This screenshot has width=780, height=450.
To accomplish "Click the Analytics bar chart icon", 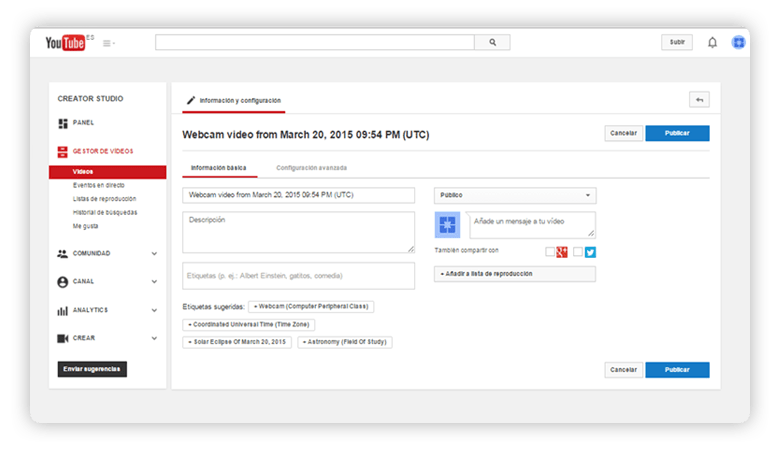I will point(62,311).
